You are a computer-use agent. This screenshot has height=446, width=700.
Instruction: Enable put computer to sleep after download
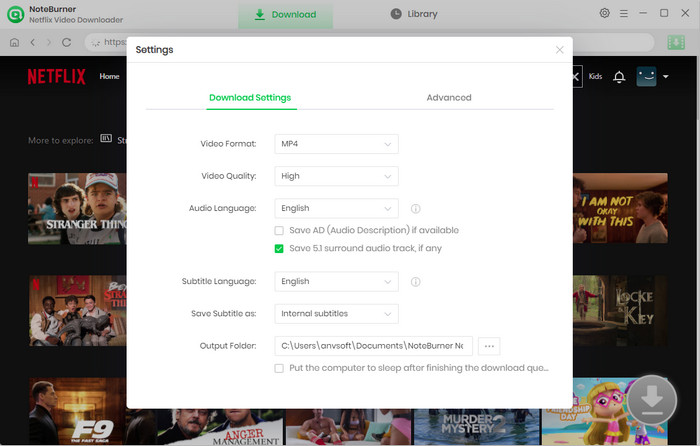279,368
